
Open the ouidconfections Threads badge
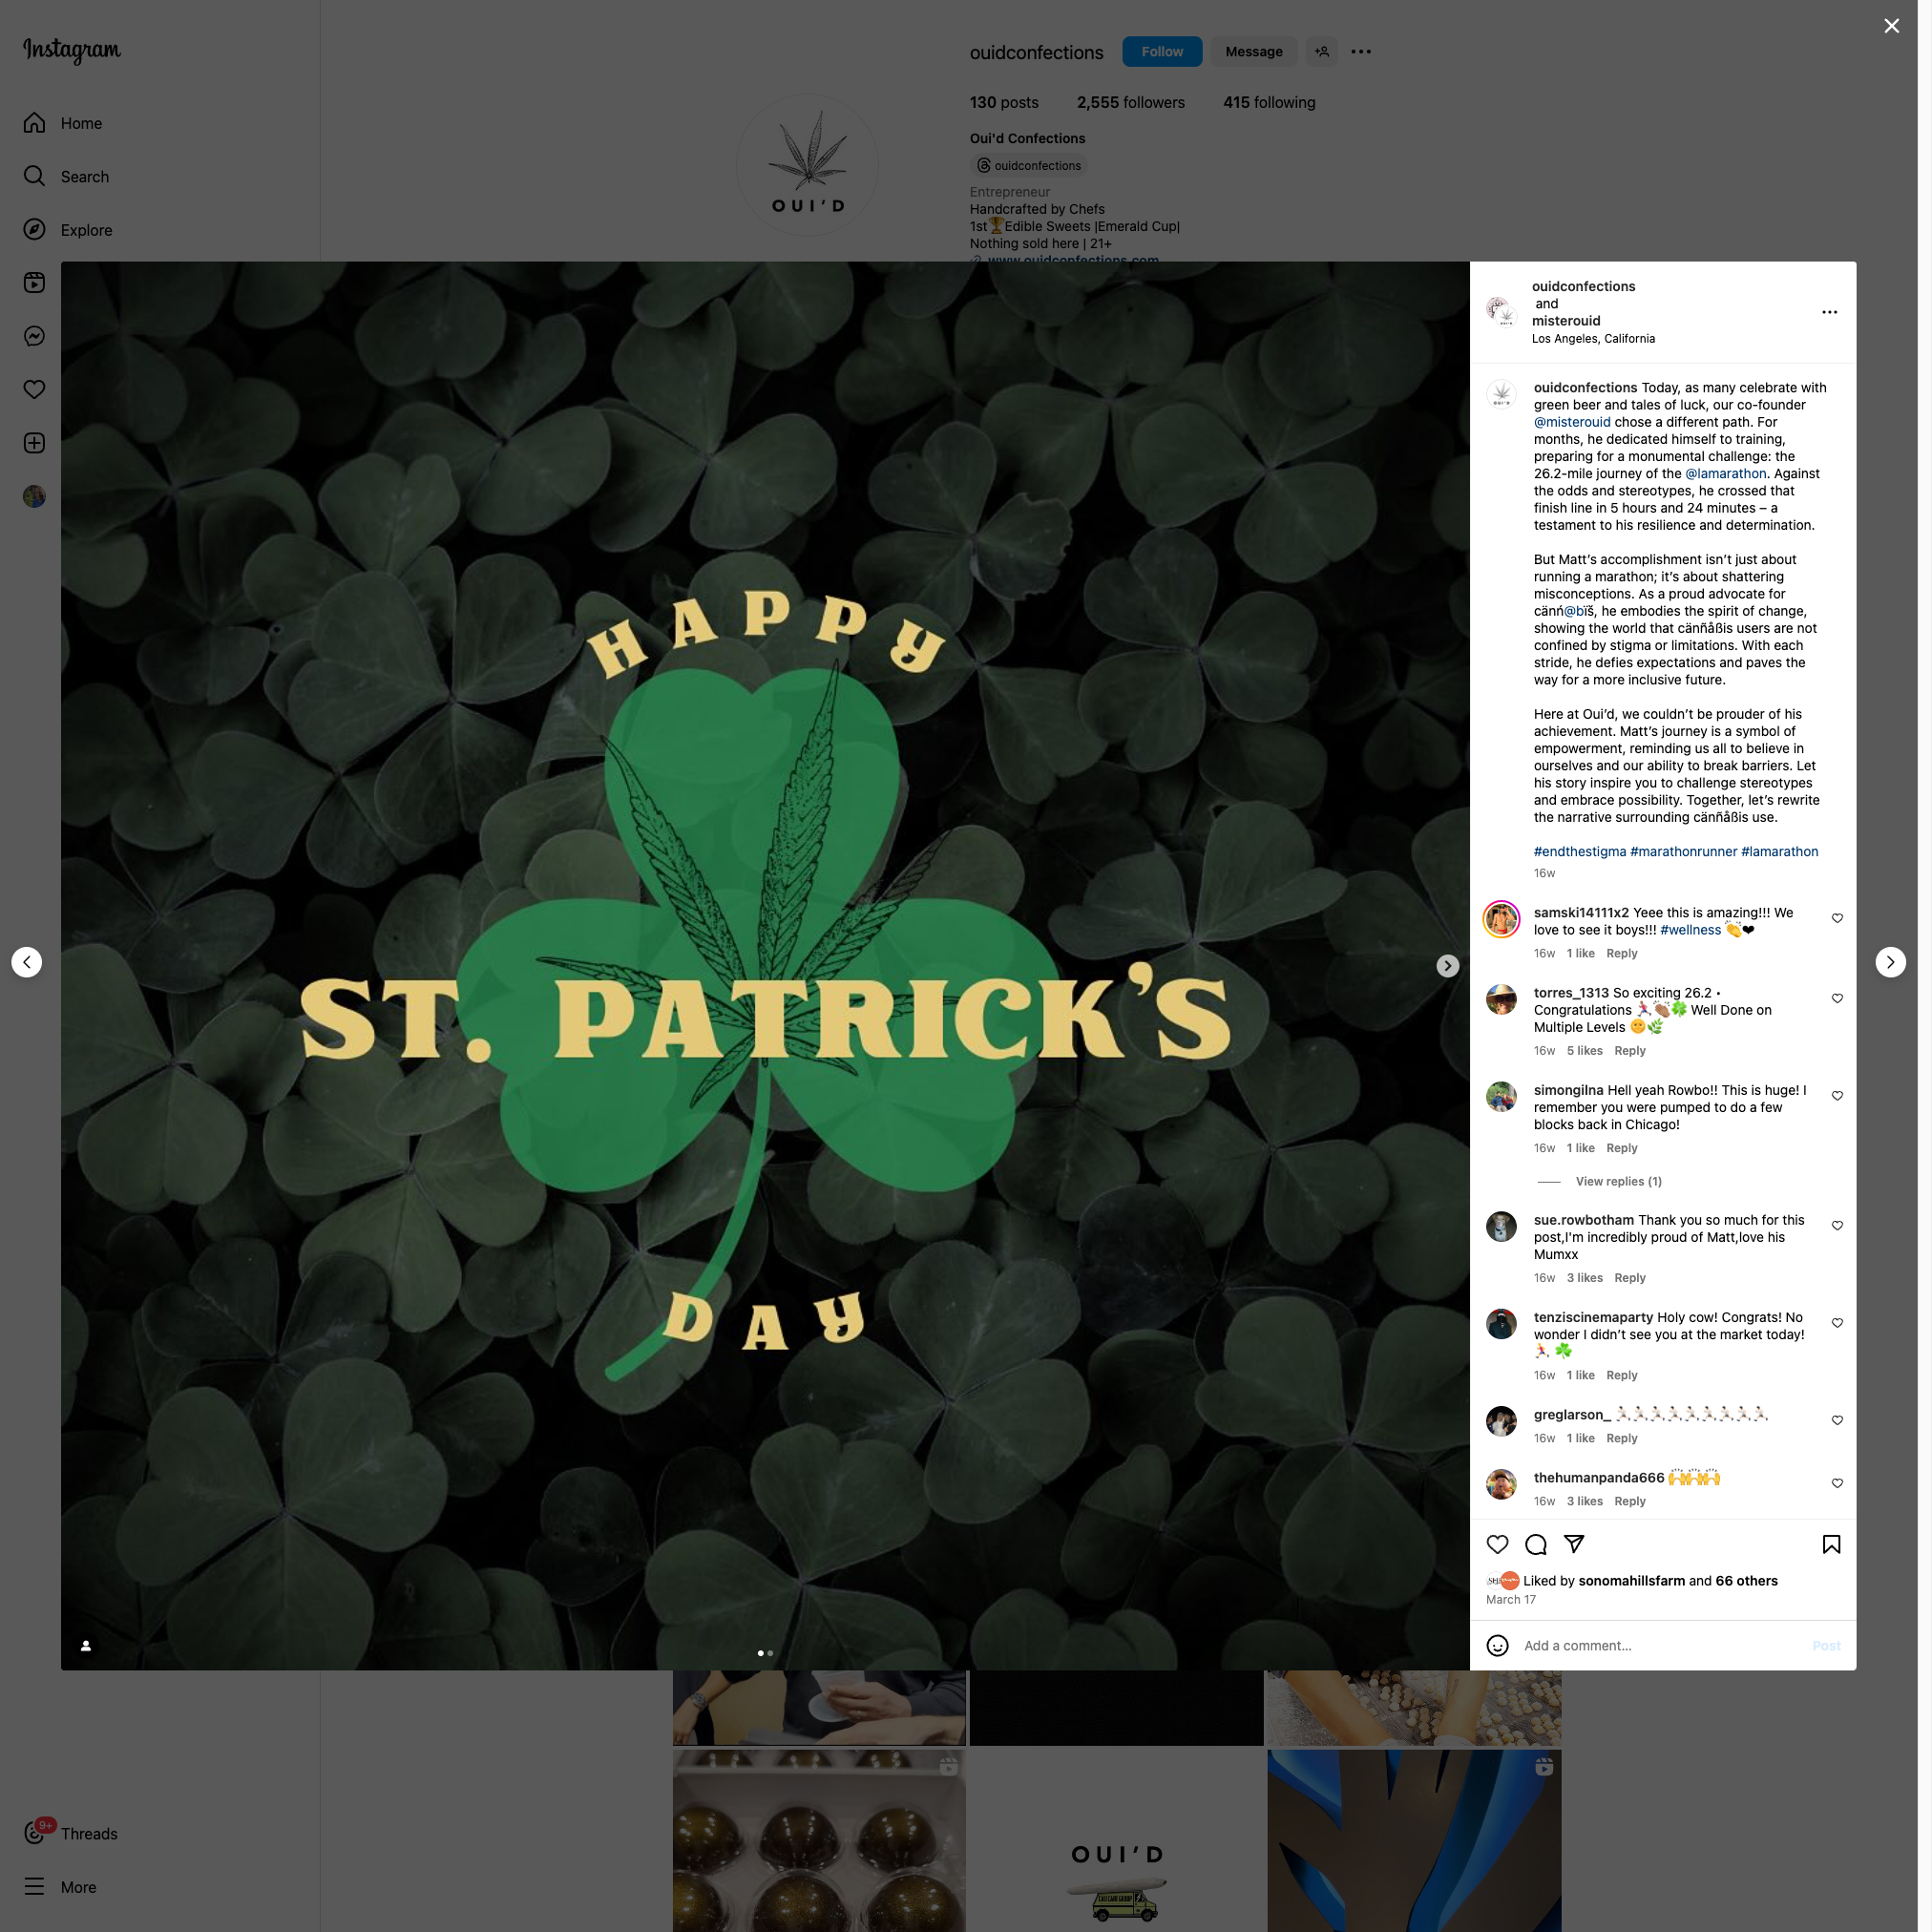point(1028,165)
